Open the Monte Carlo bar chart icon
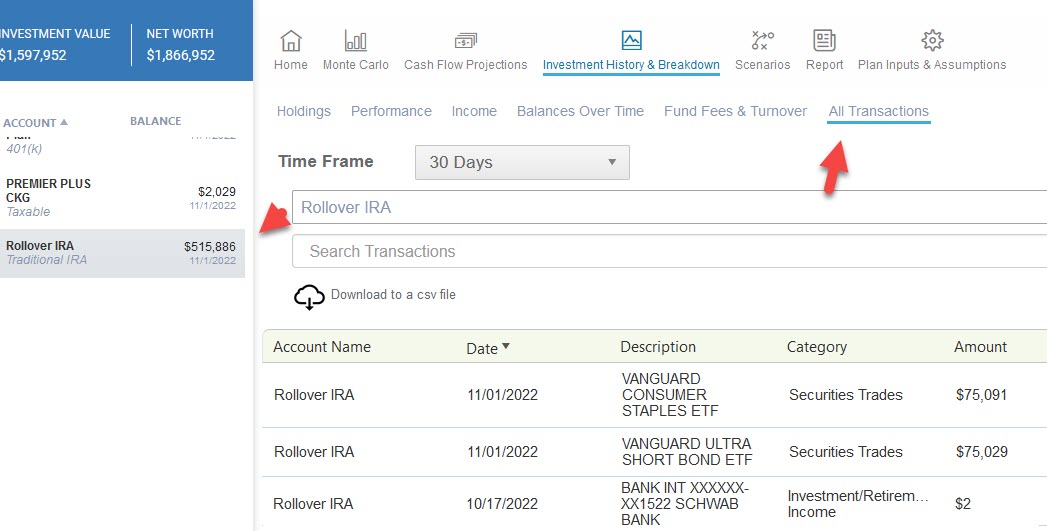 tap(355, 41)
